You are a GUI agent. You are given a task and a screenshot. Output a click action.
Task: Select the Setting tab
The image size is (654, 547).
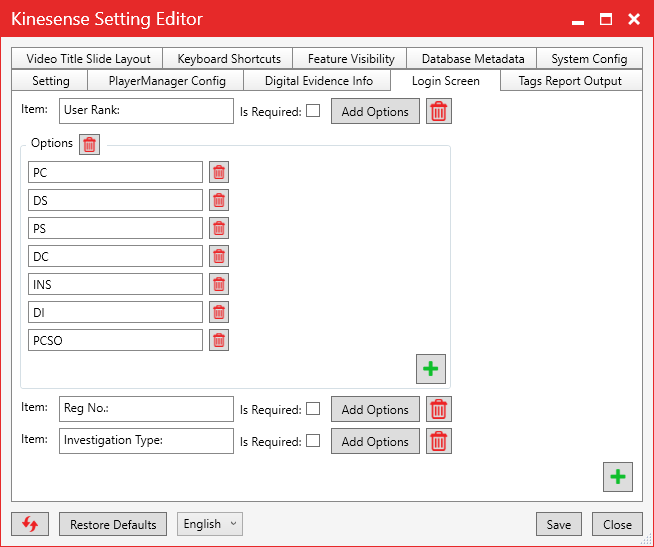click(x=50, y=81)
